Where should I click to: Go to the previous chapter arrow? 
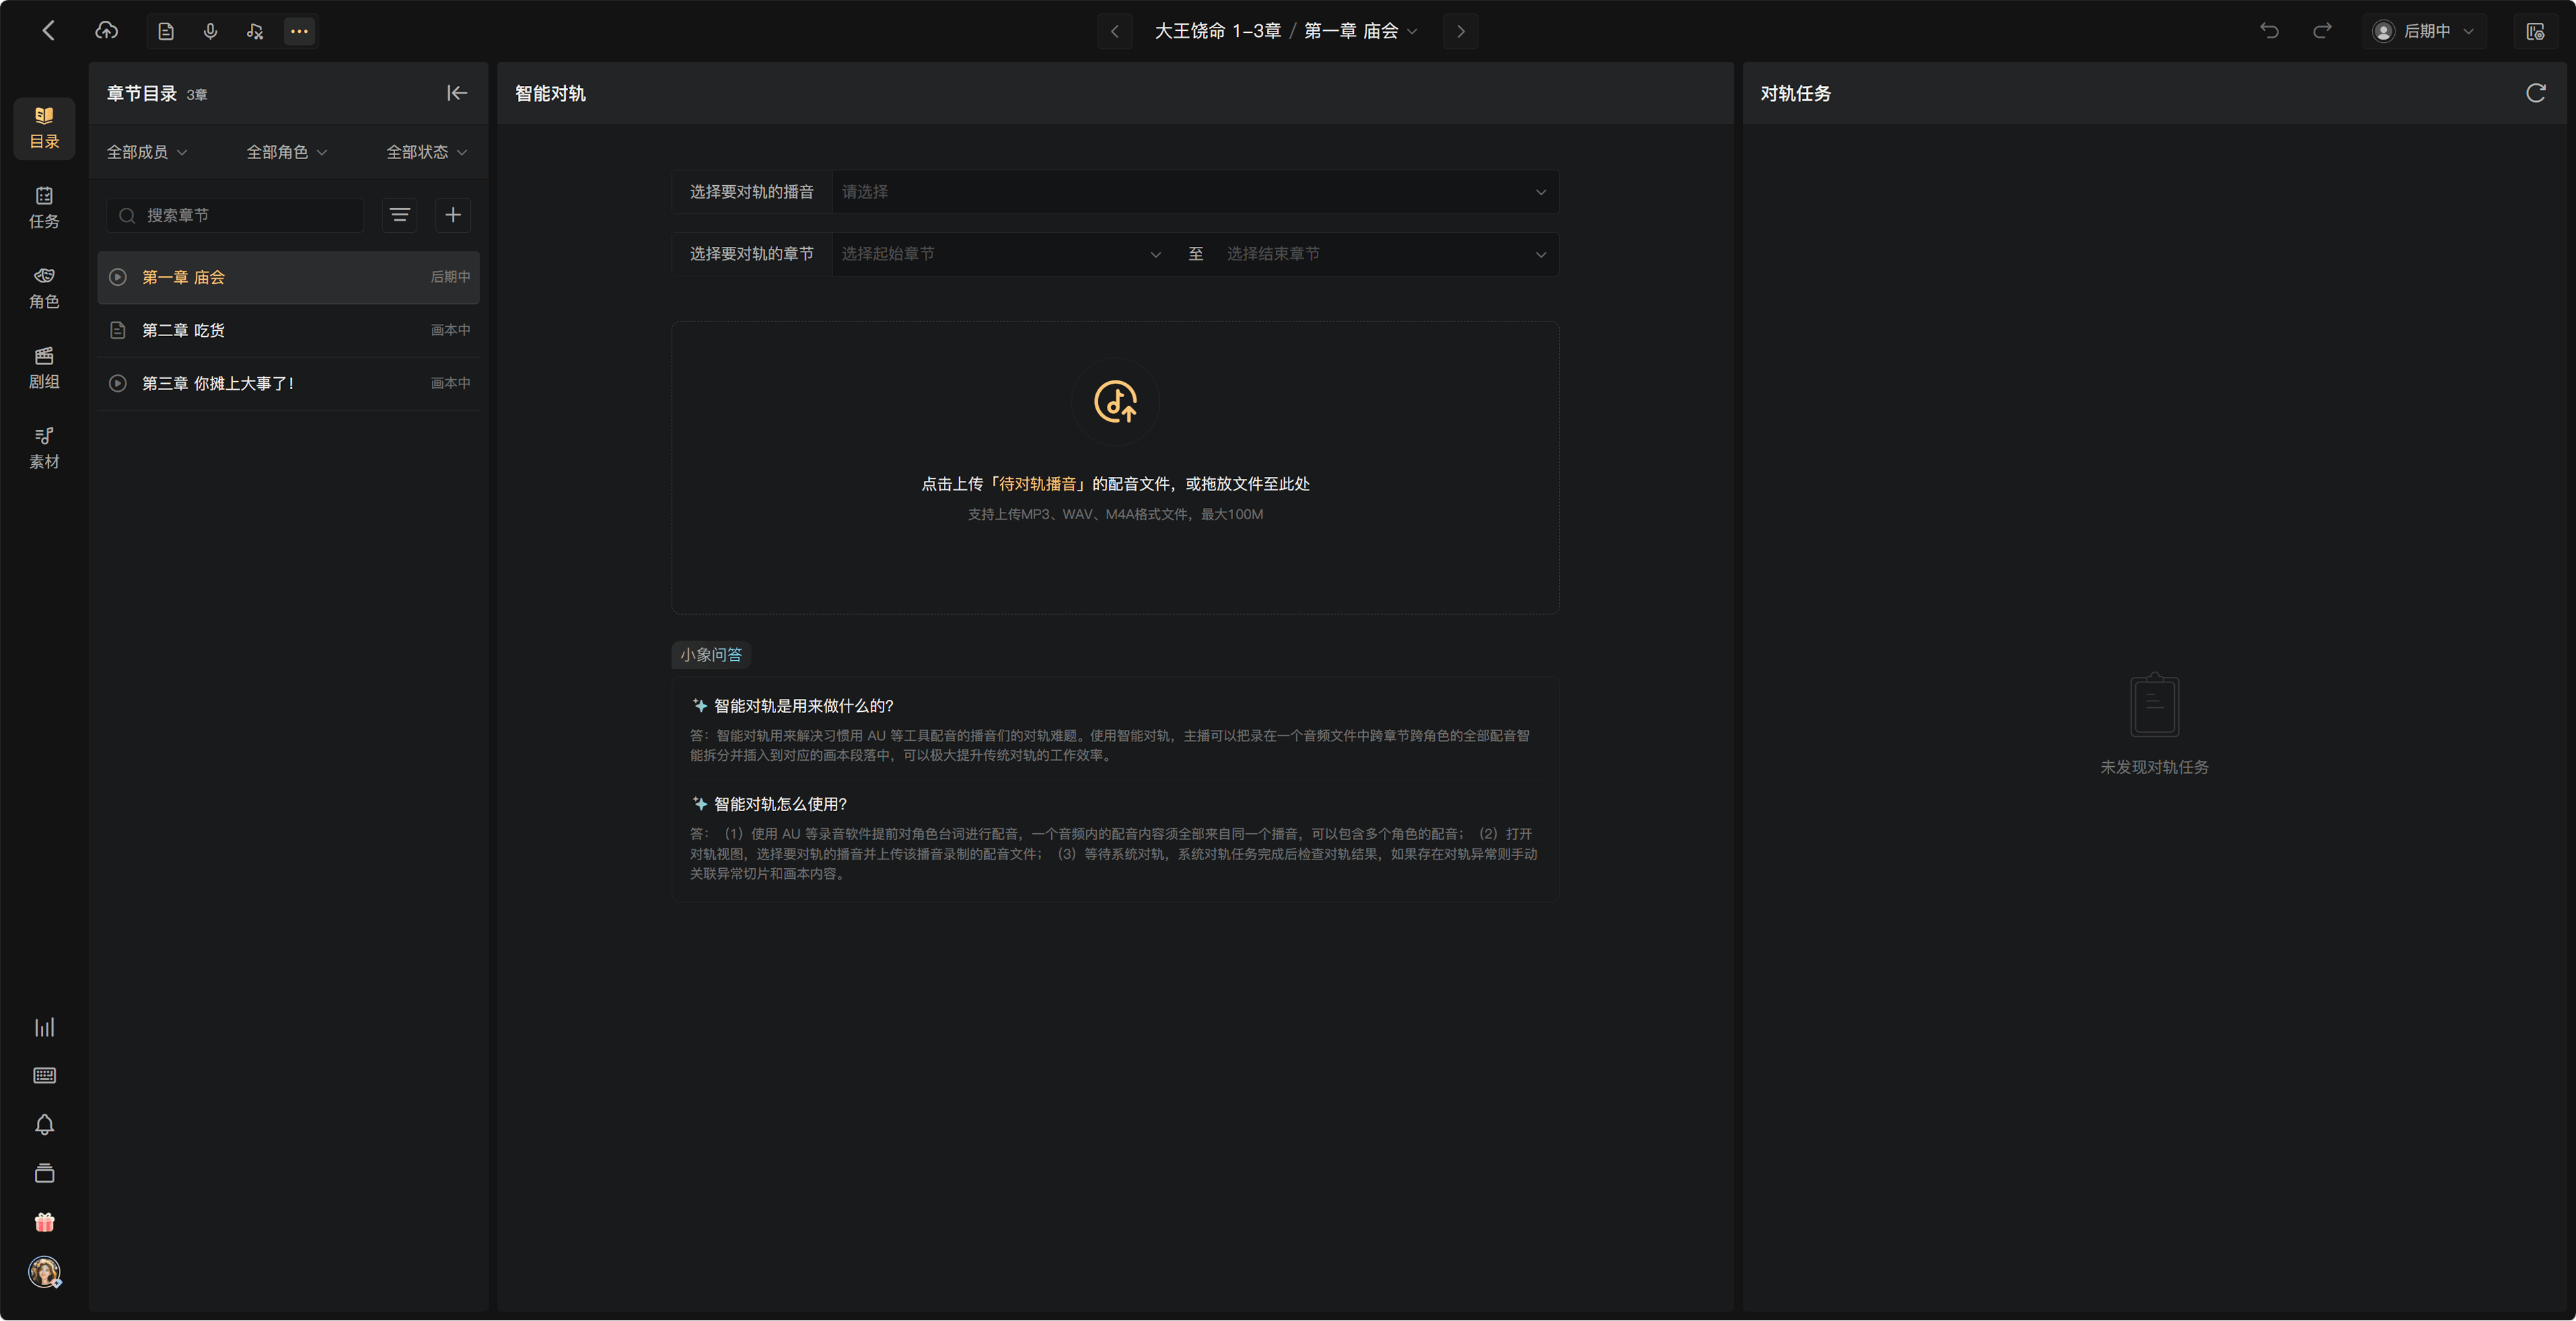pos(1115,32)
